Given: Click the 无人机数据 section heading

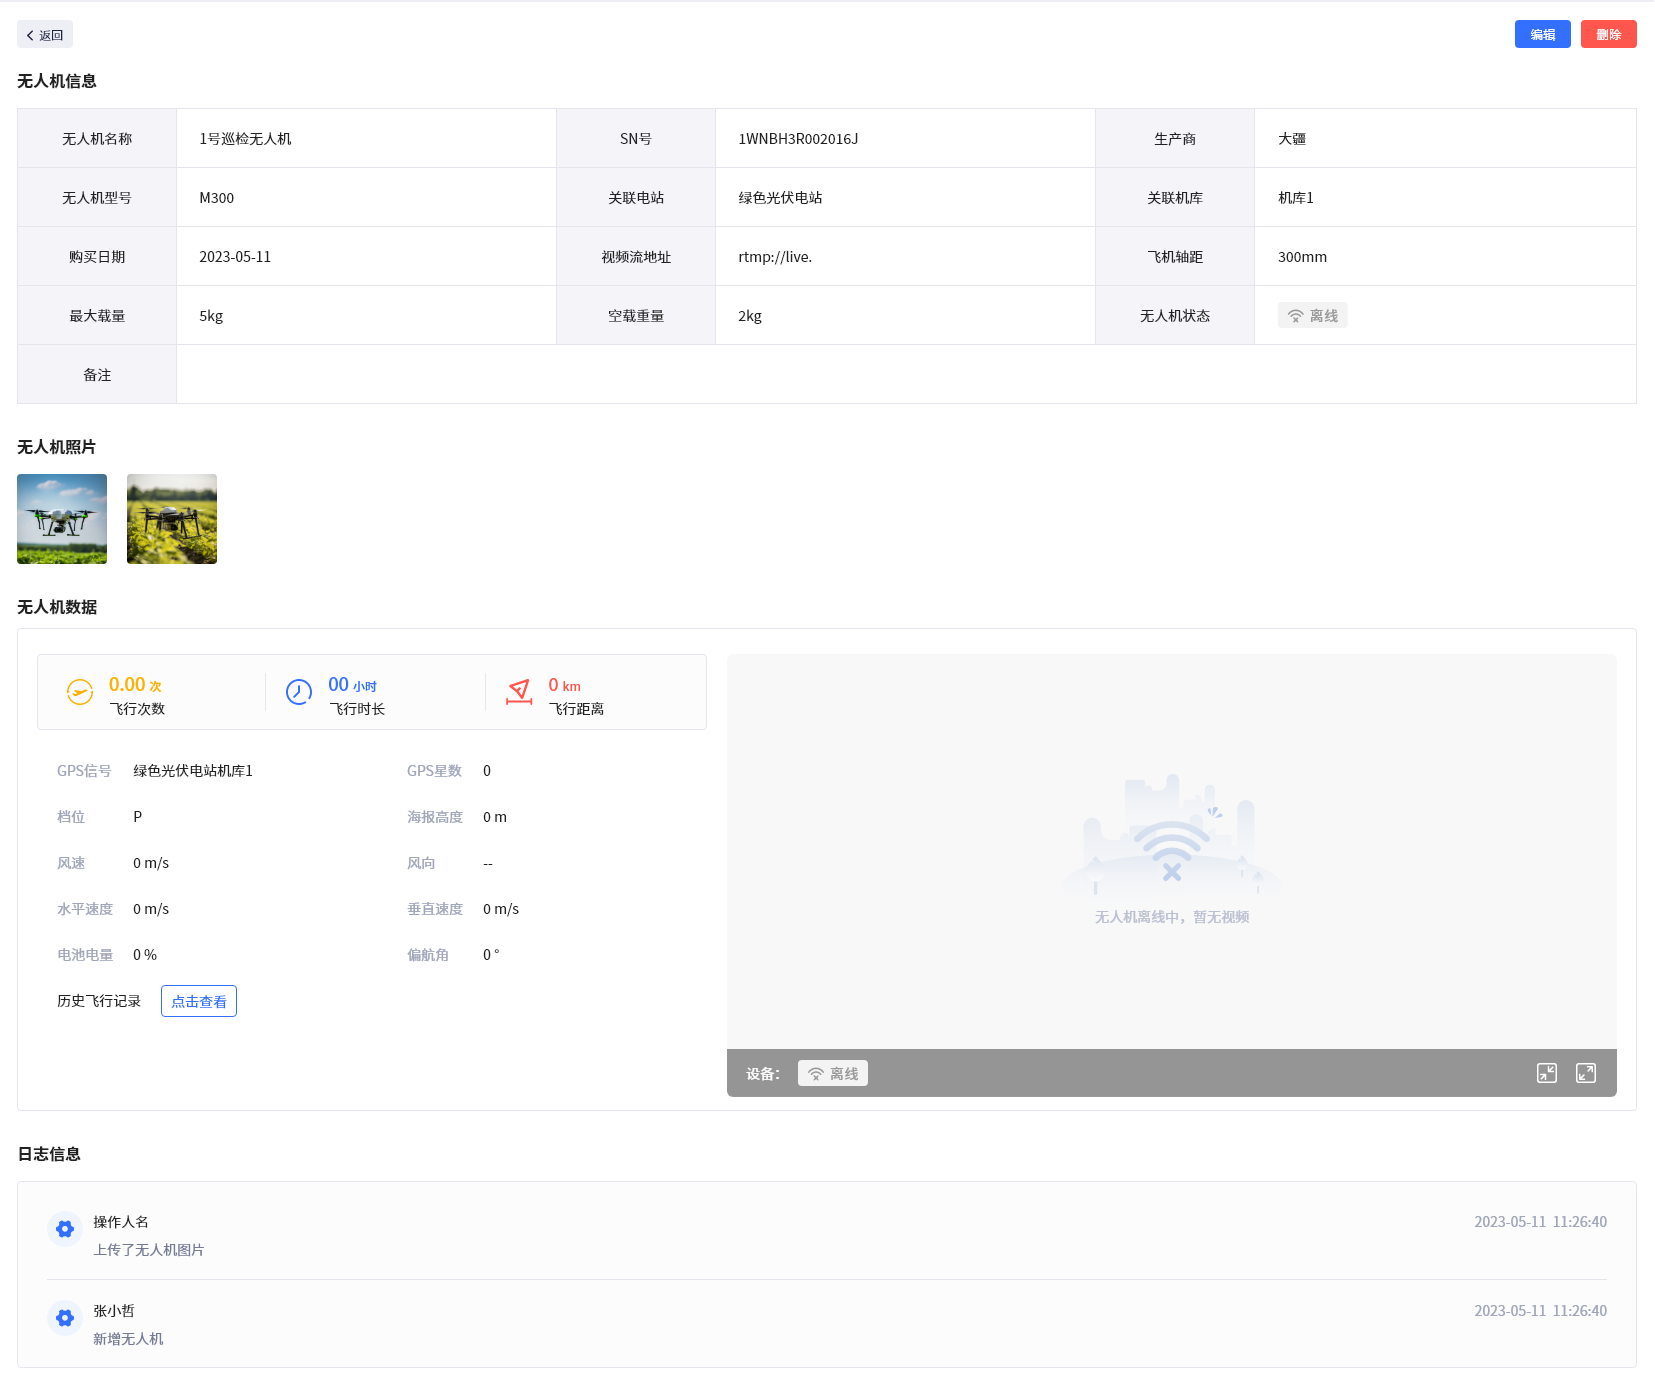Looking at the screenshot, I should [x=57, y=607].
